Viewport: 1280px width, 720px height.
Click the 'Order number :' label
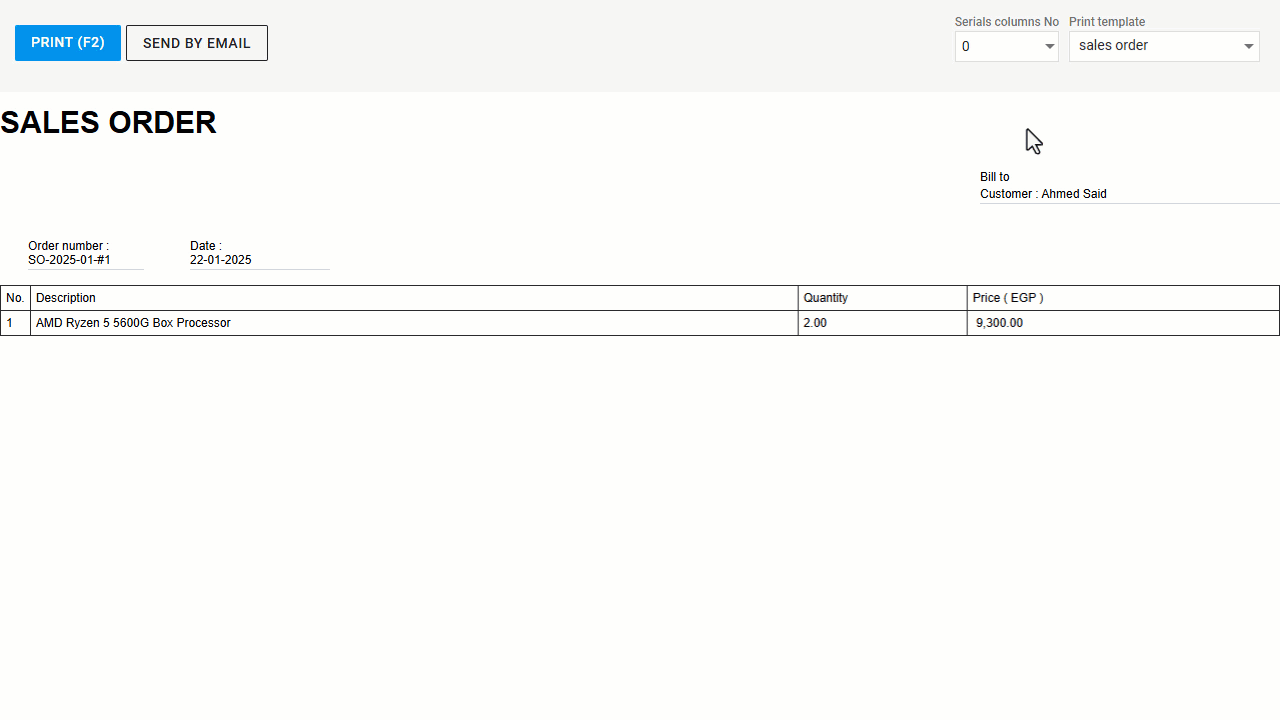click(68, 246)
